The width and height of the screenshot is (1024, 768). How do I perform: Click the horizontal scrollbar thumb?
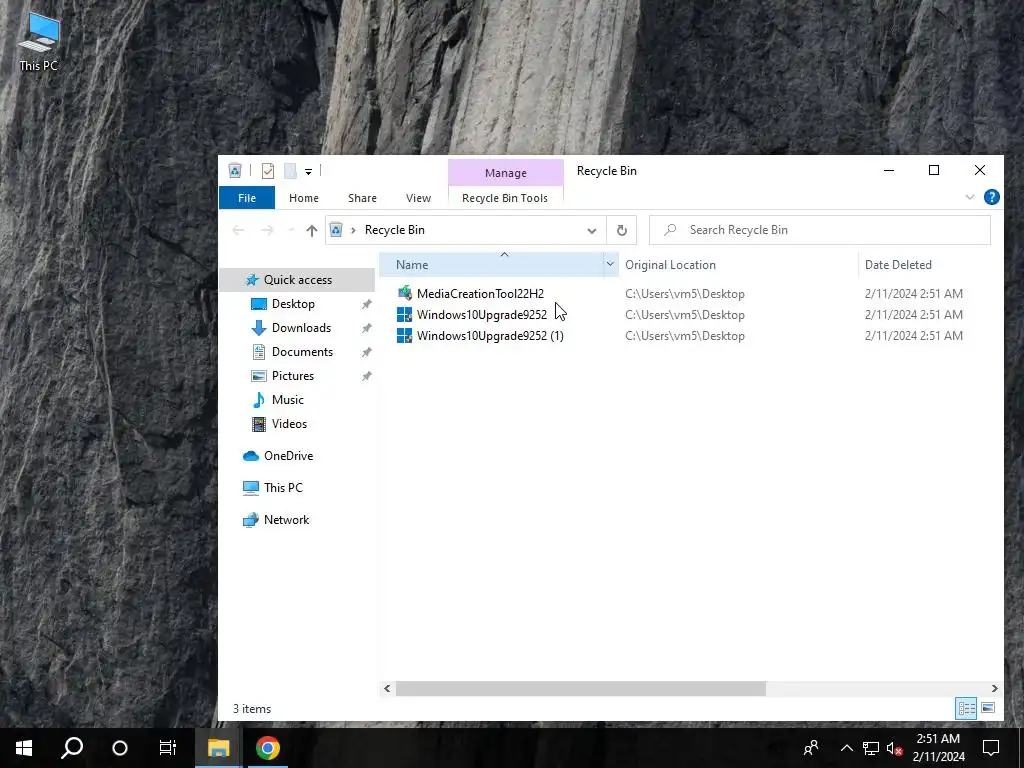click(581, 688)
